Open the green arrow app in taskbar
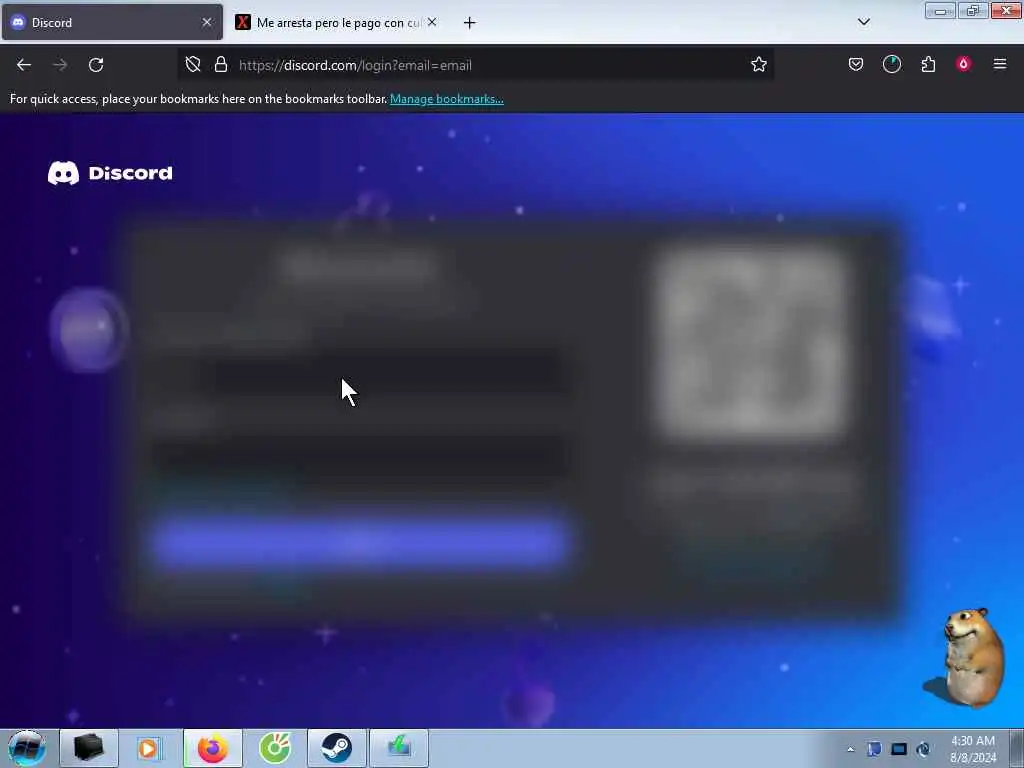This screenshot has height=768, width=1024. coord(399,748)
